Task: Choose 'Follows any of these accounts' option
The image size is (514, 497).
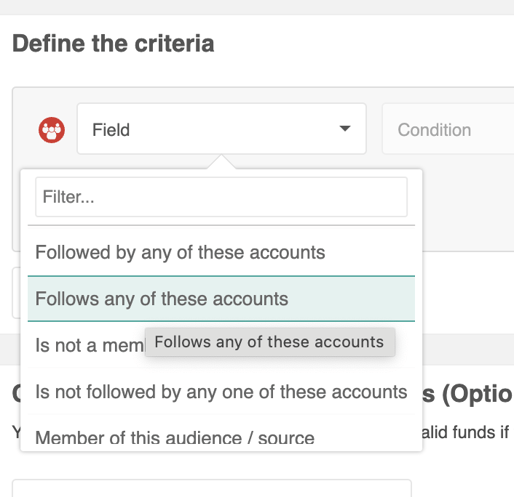Action: pos(221,299)
